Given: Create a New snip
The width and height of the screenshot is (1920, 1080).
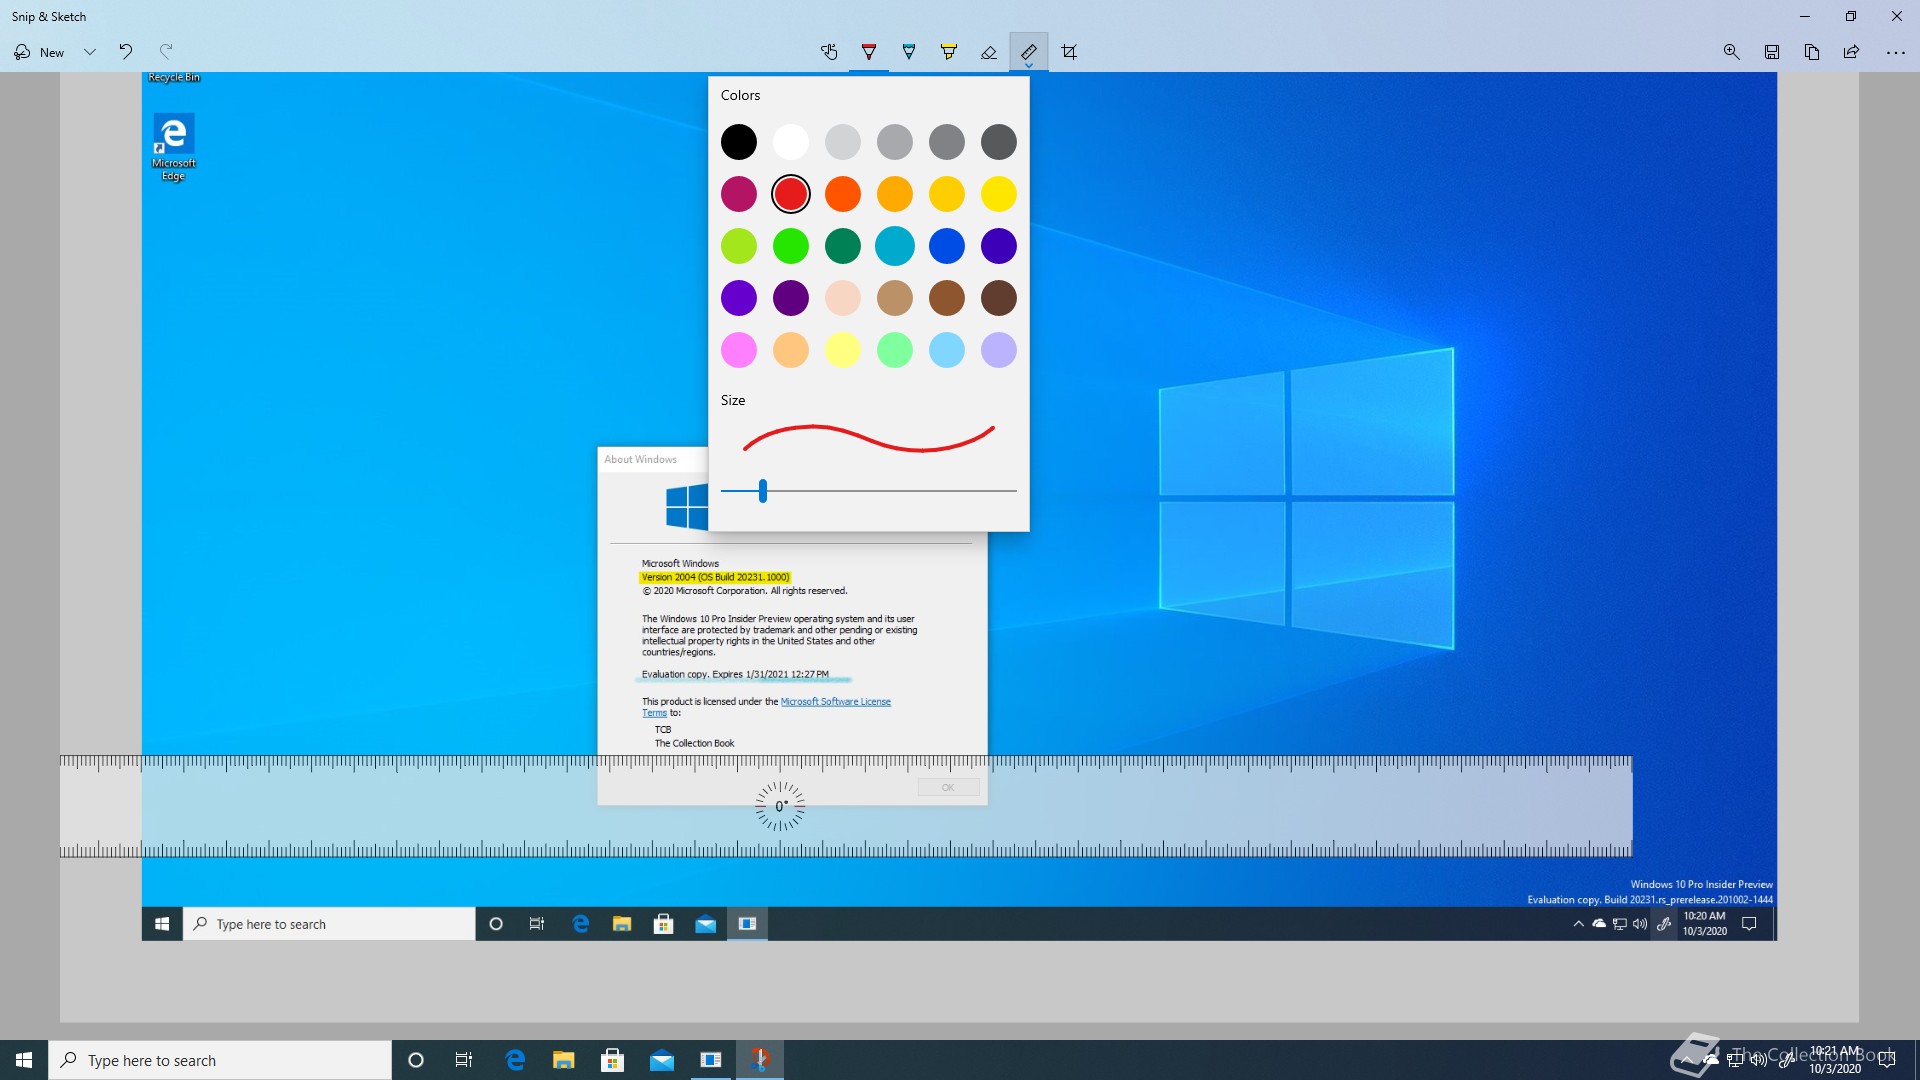Looking at the screenshot, I should (x=39, y=52).
